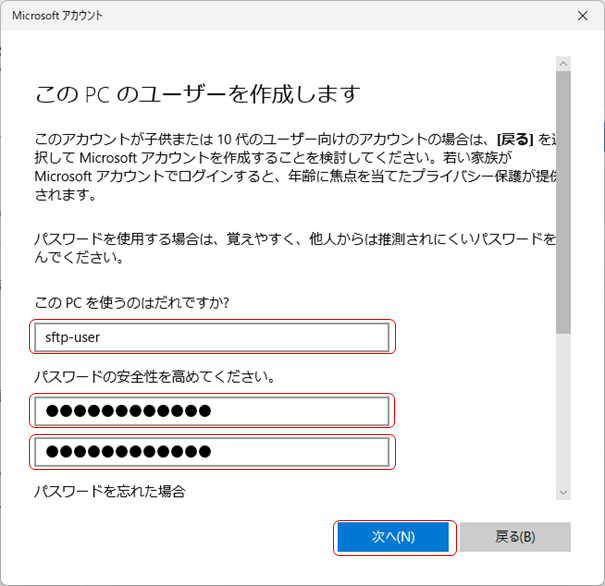
Task: Close the Microsoft アカウント dialog
Action: coord(582,16)
